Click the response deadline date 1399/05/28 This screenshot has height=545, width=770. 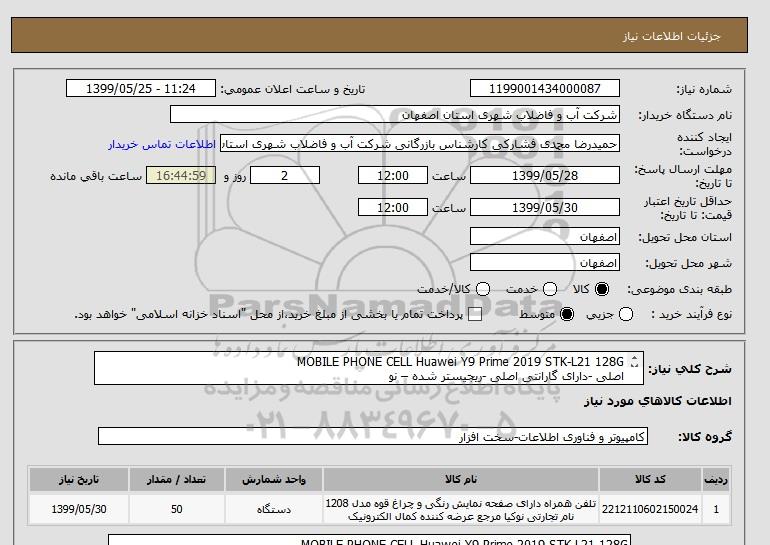[545, 175]
